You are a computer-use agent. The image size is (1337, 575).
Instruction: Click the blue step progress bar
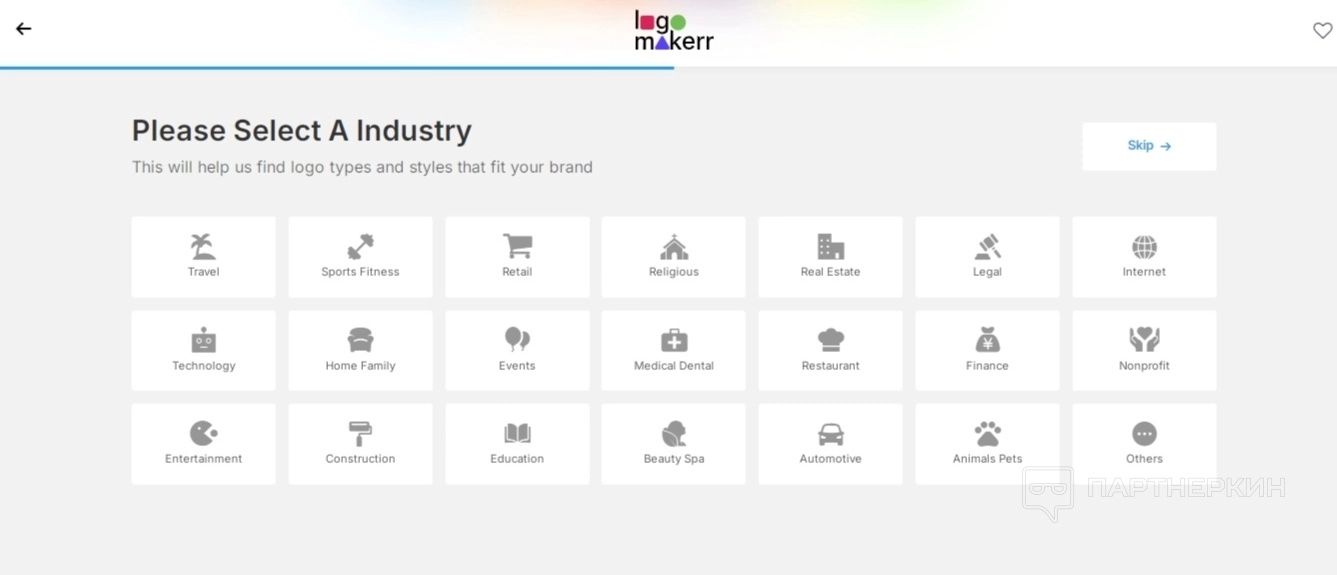pyautogui.click(x=337, y=68)
